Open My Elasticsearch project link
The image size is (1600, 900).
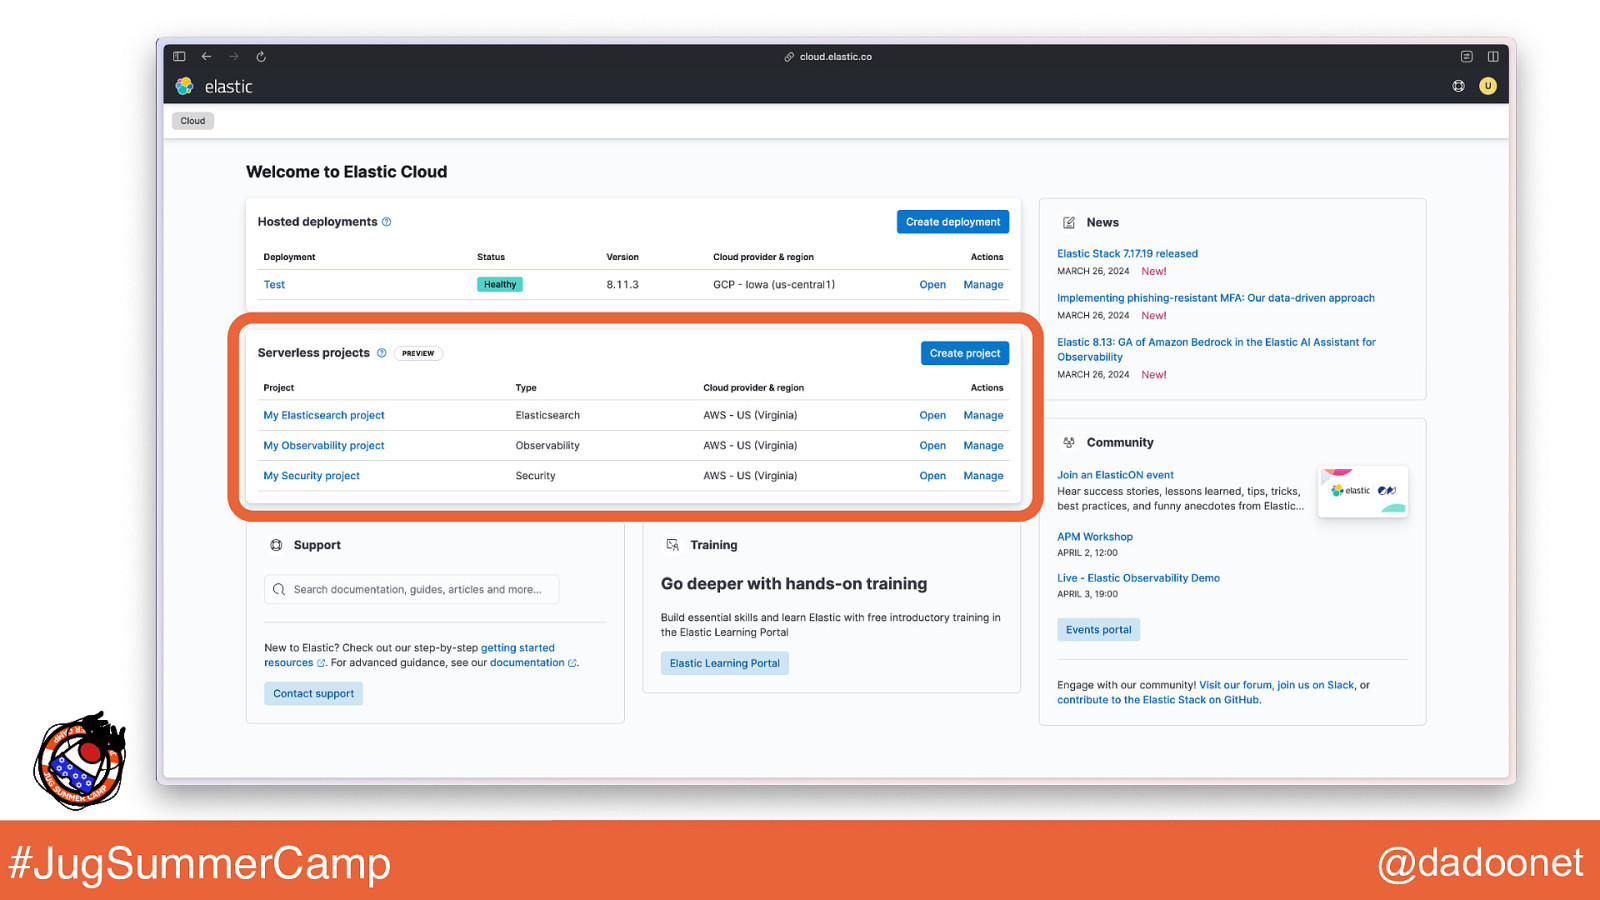click(324, 415)
